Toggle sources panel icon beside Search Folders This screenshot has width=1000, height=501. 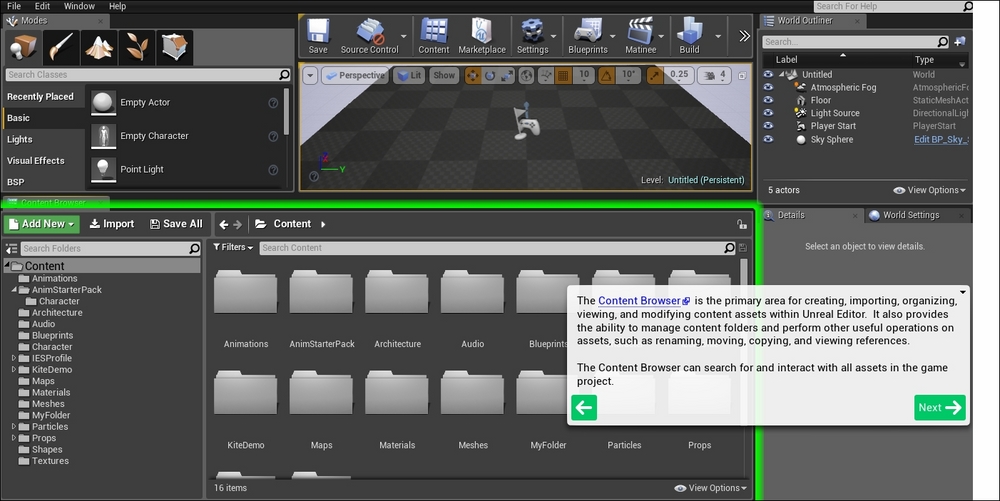coord(11,249)
